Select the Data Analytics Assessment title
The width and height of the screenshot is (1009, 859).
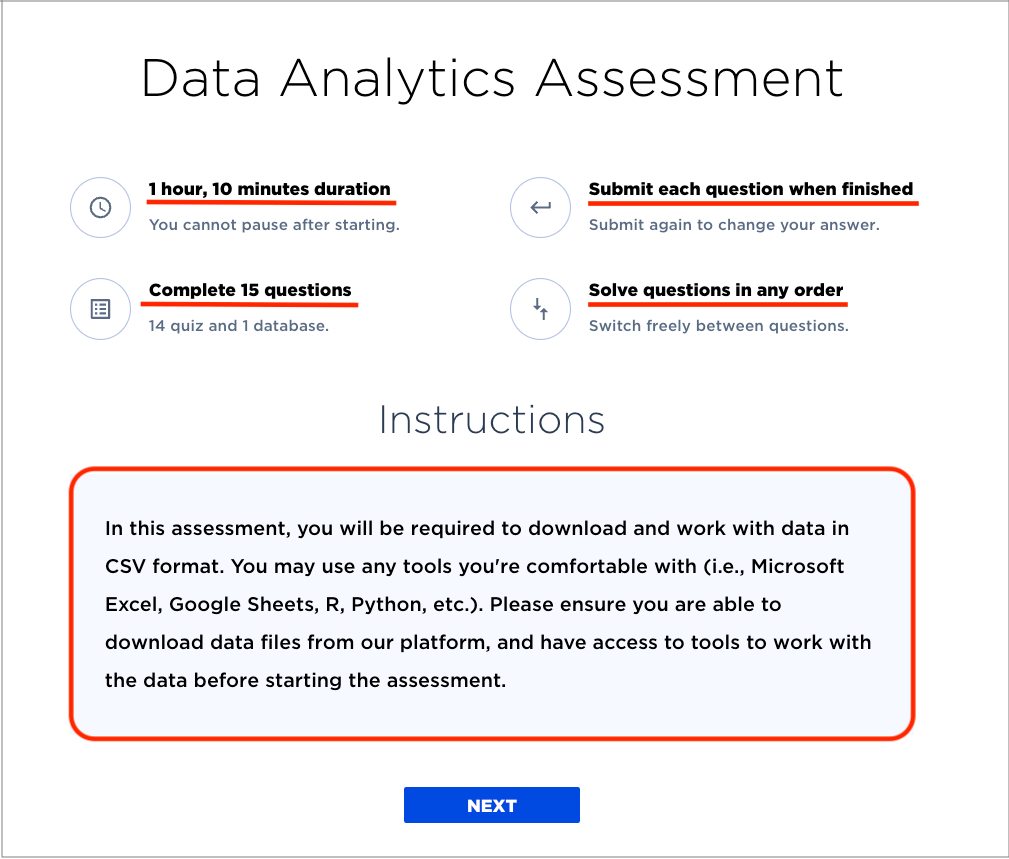(x=492, y=78)
